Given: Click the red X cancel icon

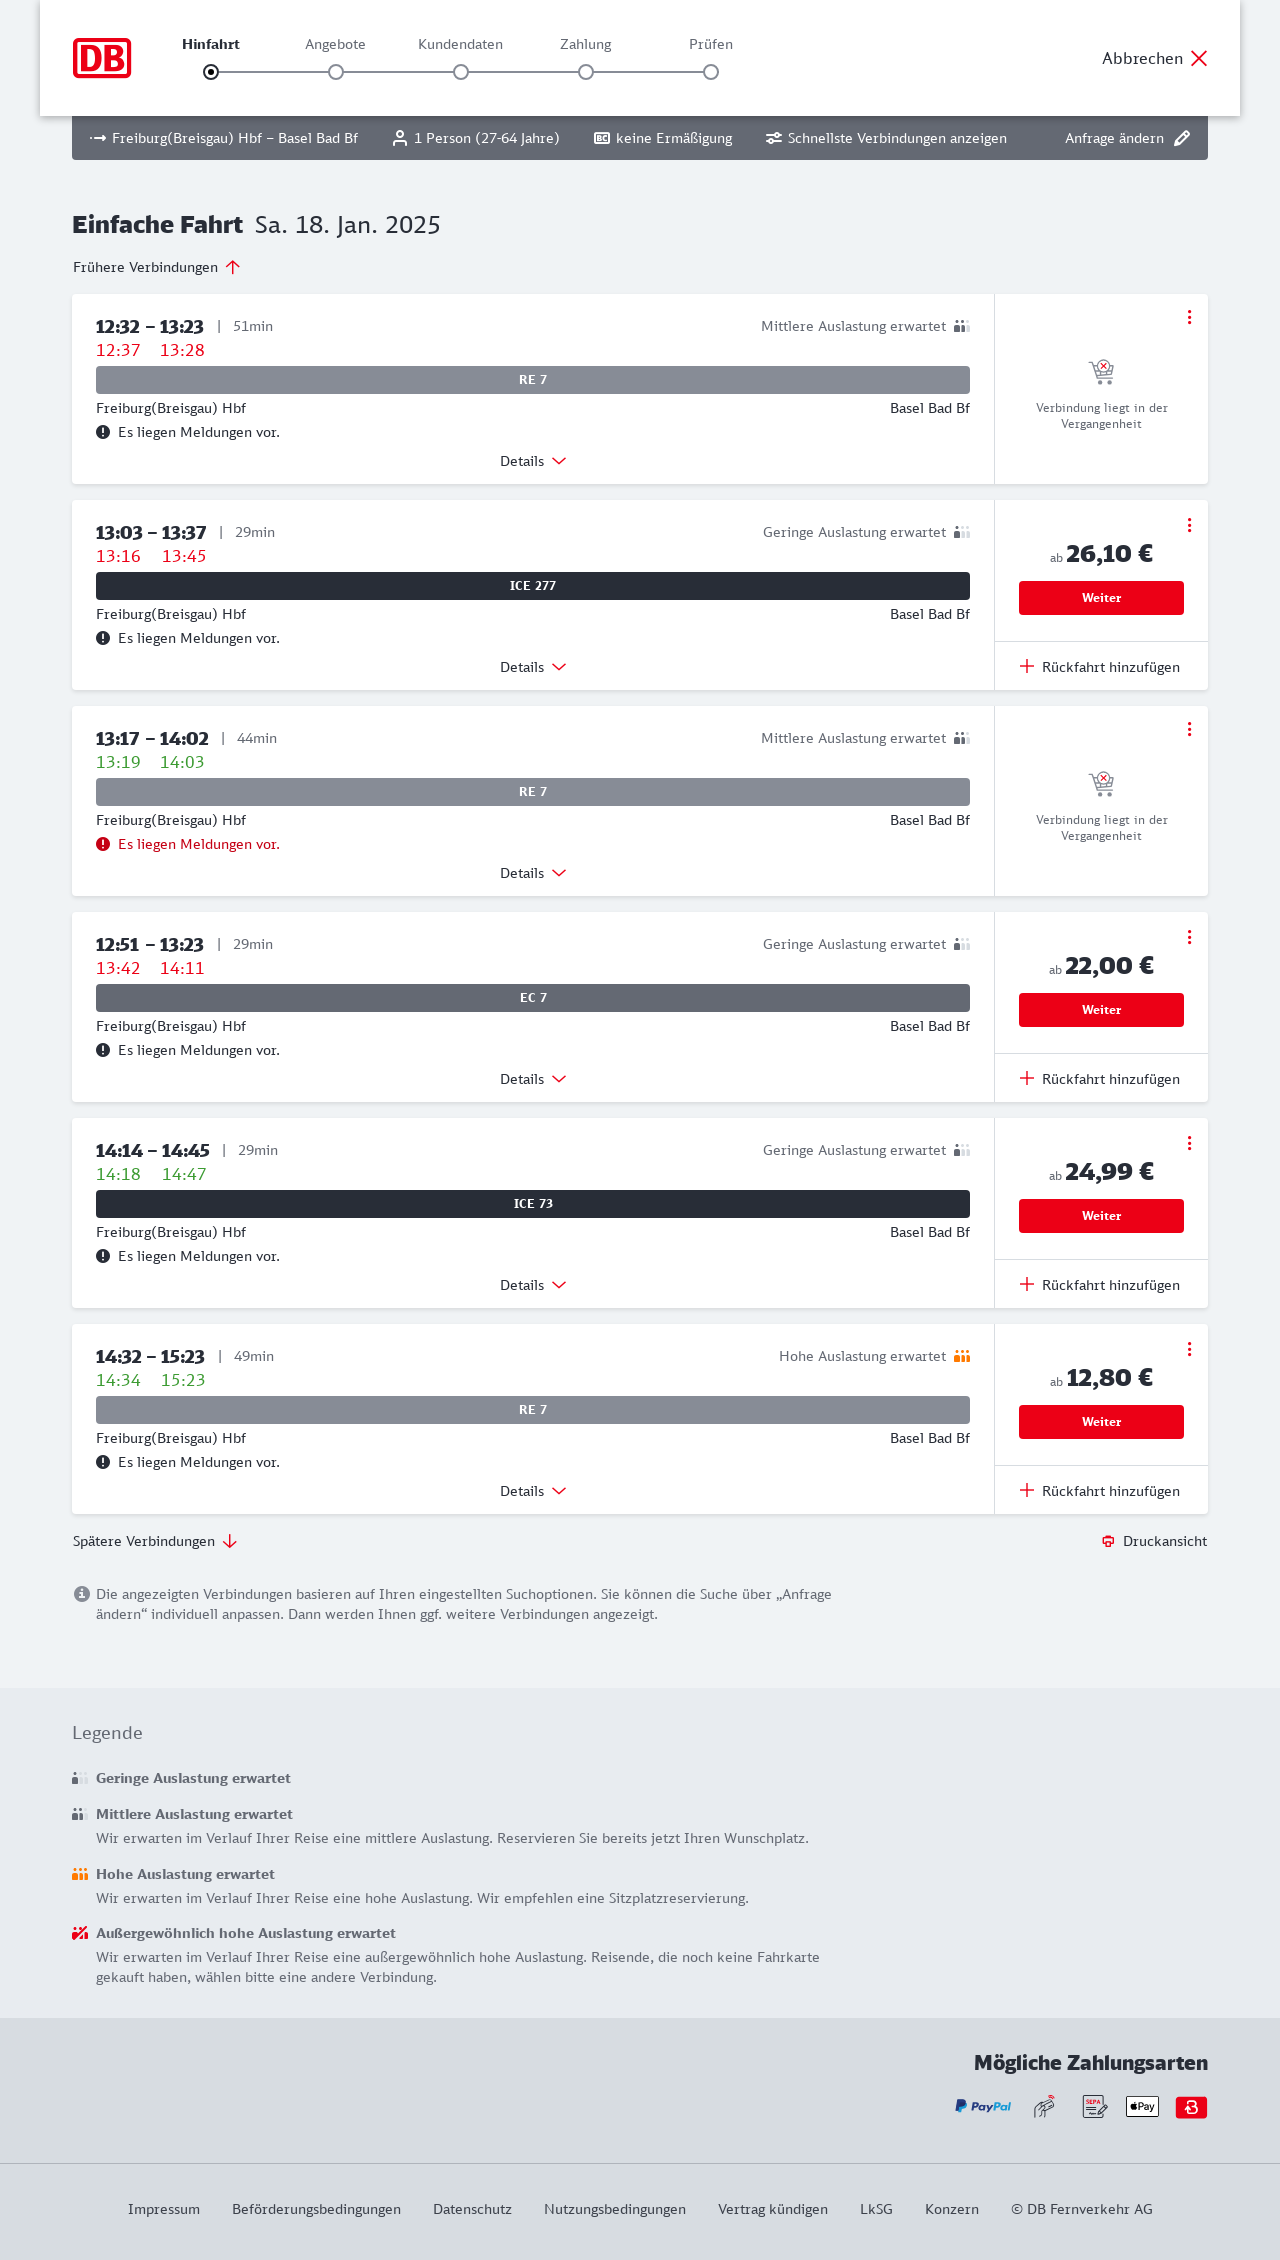Looking at the screenshot, I should pos(1199,58).
